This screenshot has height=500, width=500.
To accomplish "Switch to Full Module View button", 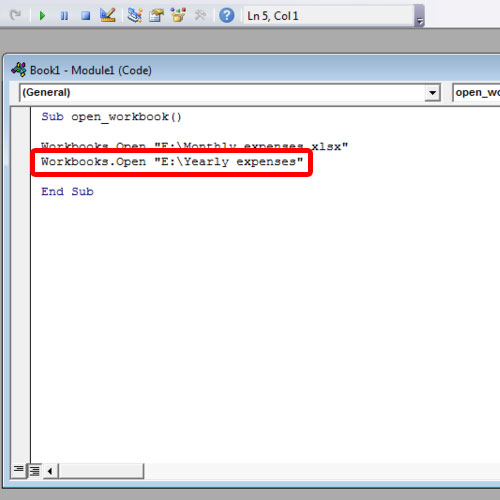I will [x=34, y=470].
